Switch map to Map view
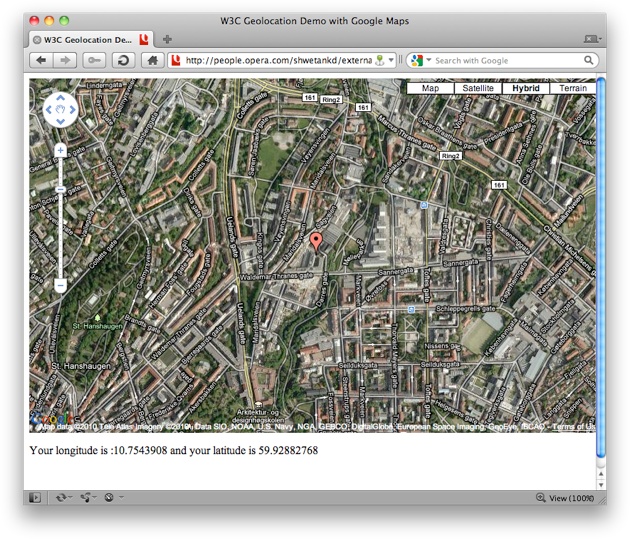The image size is (630, 539). (430, 88)
